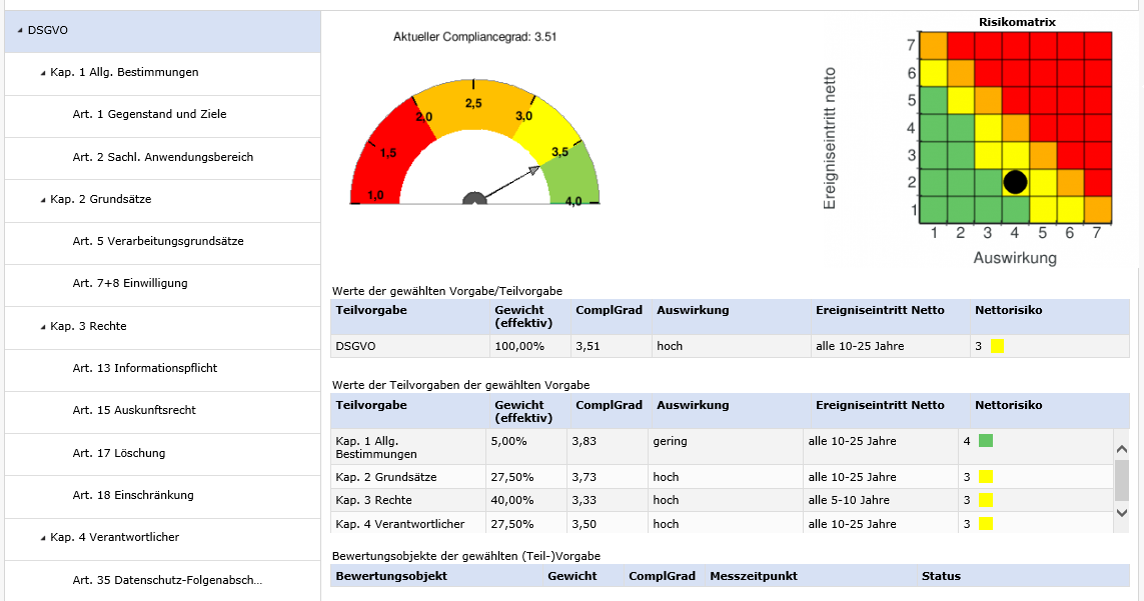Click yellow Nettorisiko swatch for Kap. 4 Verantwortlicher

pyautogui.click(x=986, y=524)
